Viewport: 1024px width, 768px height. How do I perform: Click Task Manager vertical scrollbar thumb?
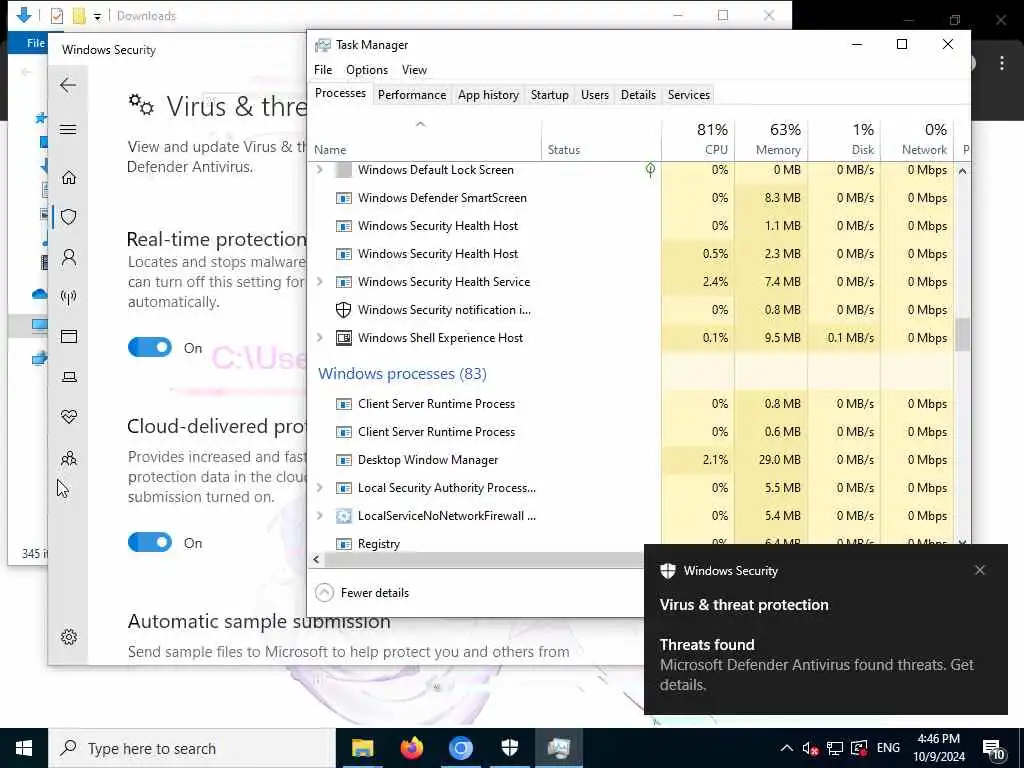click(963, 335)
